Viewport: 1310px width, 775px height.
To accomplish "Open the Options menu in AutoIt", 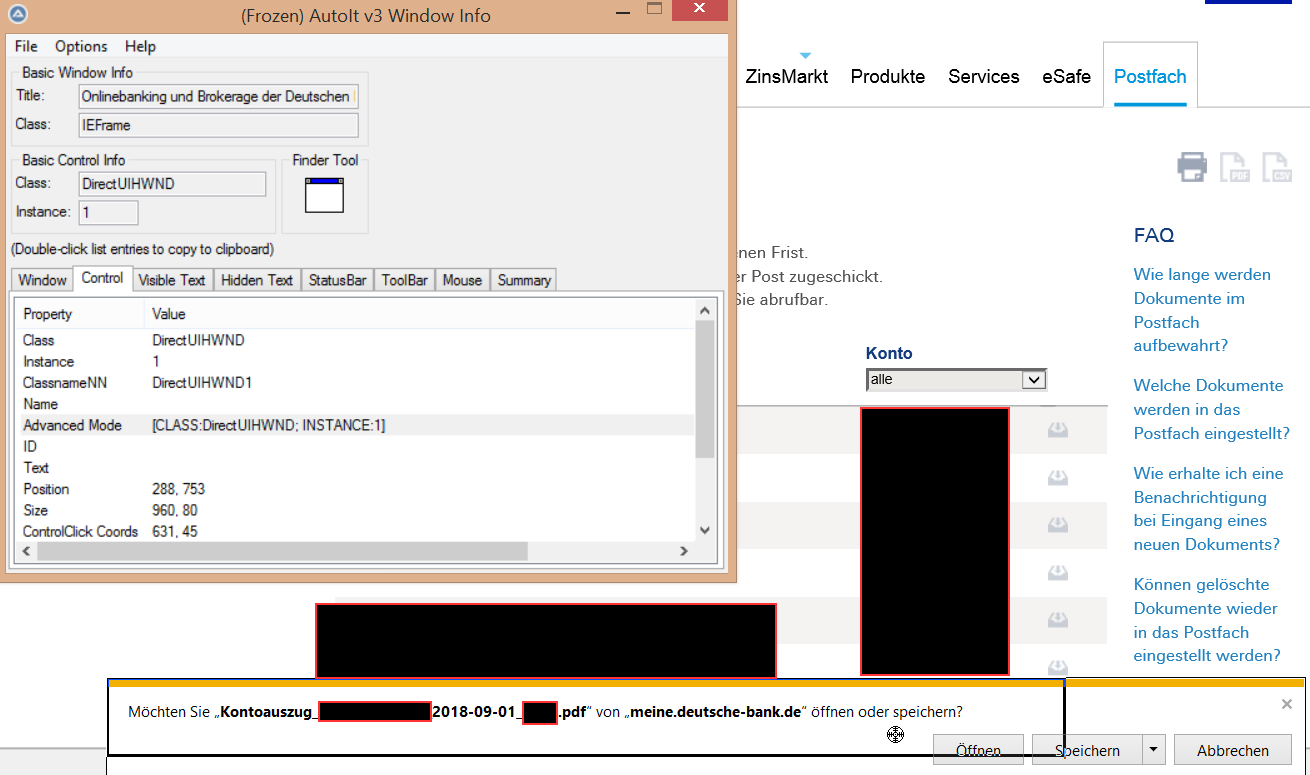I will (x=81, y=46).
